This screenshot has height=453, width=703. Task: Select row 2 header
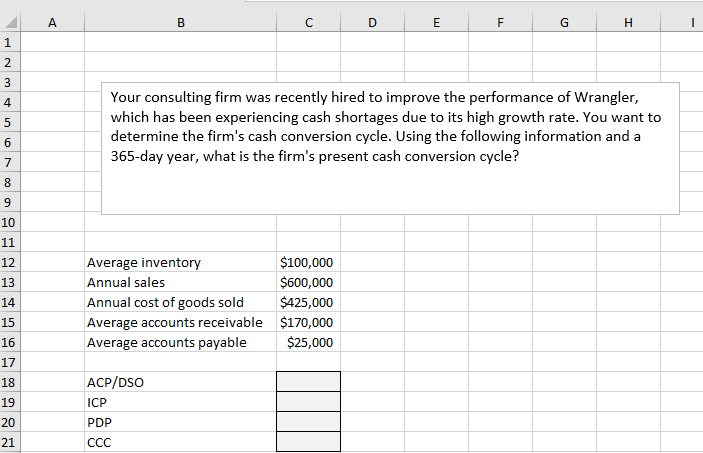click(10, 62)
